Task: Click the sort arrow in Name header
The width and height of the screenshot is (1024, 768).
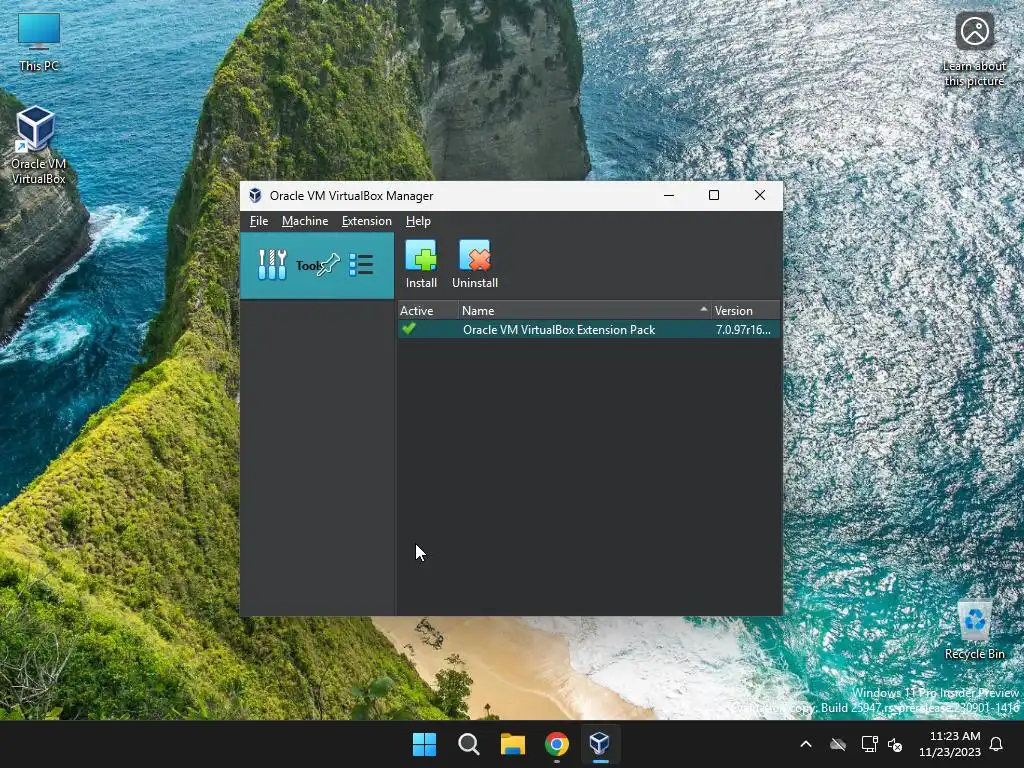Action: click(x=703, y=309)
